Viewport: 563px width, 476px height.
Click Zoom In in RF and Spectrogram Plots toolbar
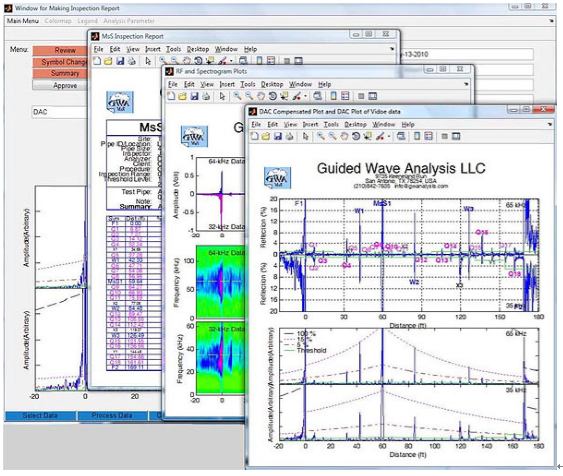(237, 96)
